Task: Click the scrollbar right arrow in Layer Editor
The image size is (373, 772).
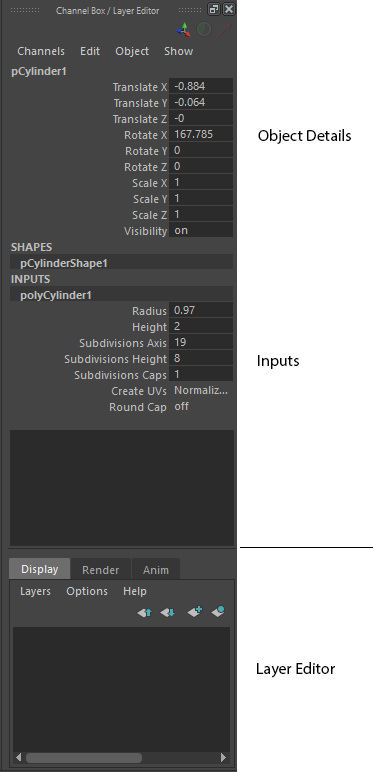Action: click(x=223, y=757)
